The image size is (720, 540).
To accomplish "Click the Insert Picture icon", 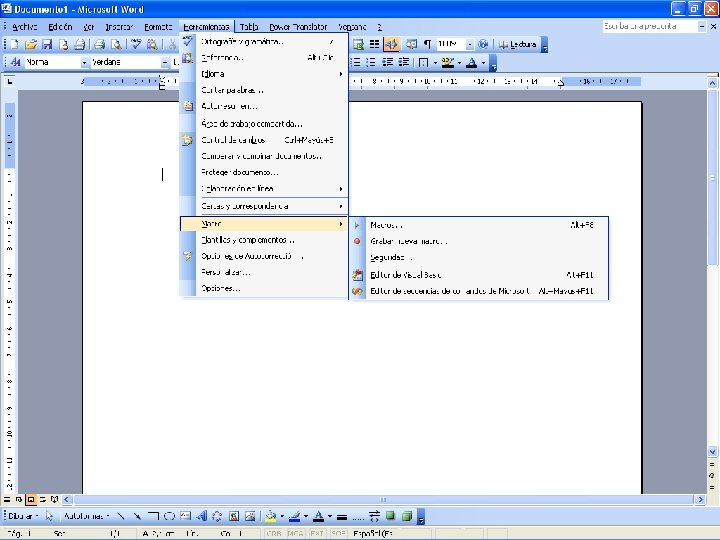I will pyautogui.click(x=250, y=516).
